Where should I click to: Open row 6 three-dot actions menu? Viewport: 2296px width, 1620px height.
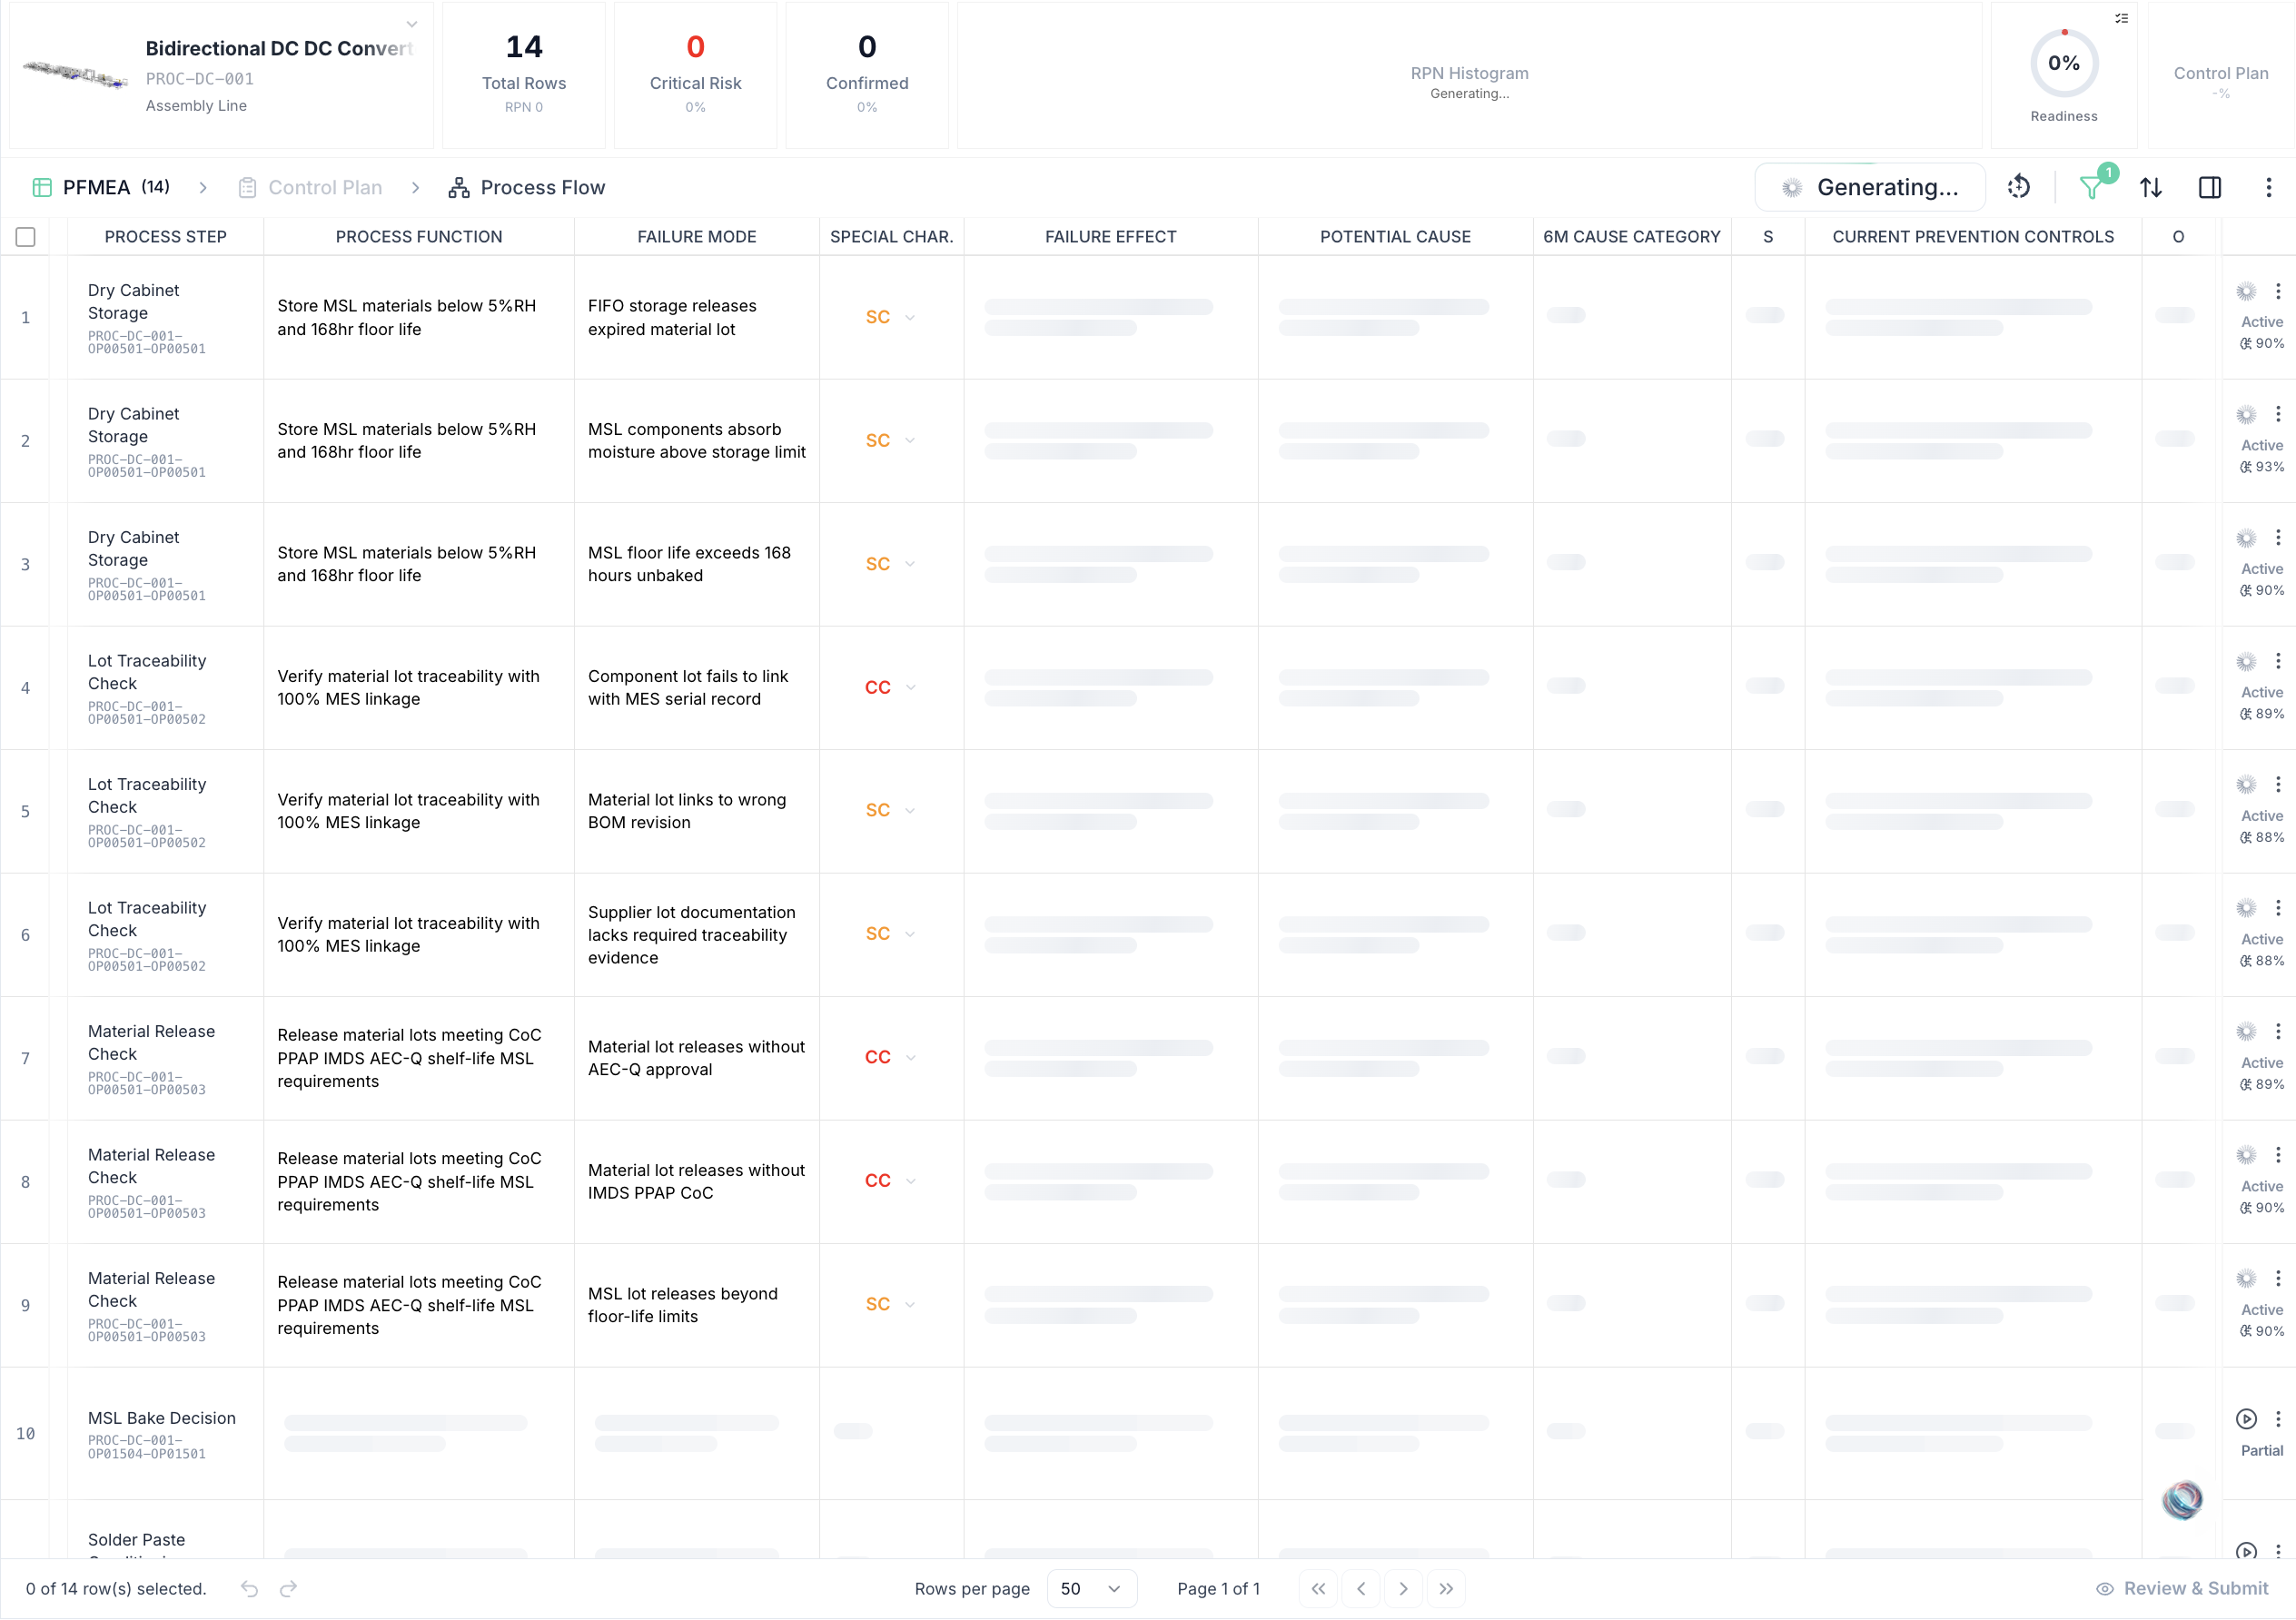tap(2278, 908)
